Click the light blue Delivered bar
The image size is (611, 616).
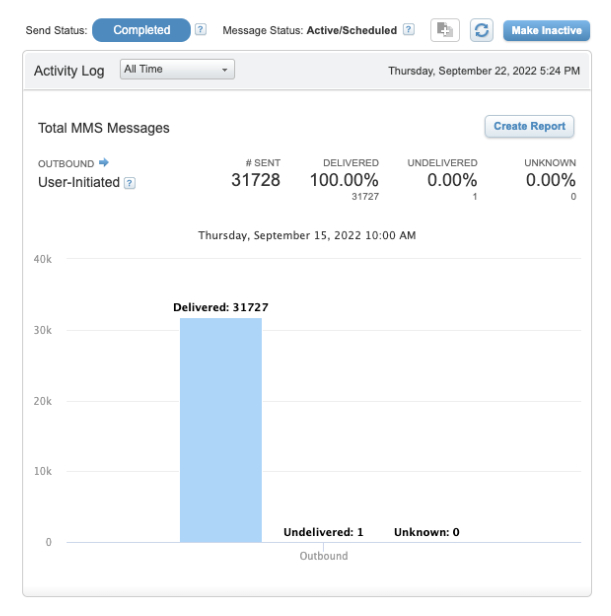pos(221,430)
